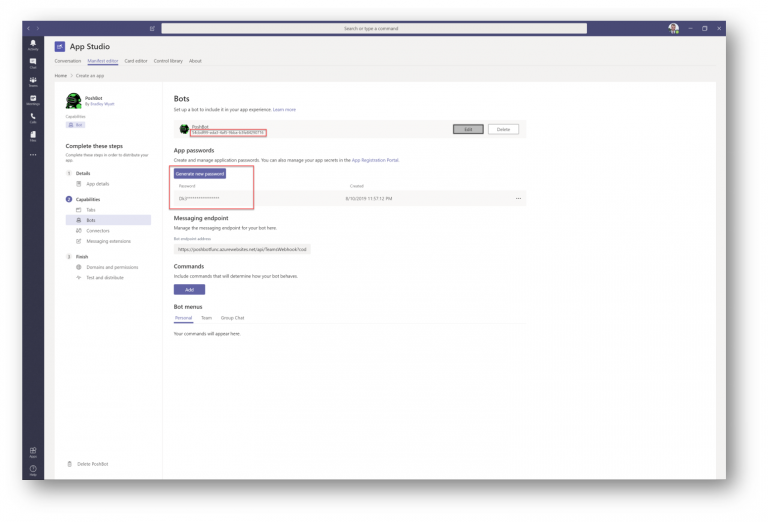Click the trash icon beside Delete PoshBot
Image resolution: width=768 pixels, height=522 pixels.
click(69, 464)
